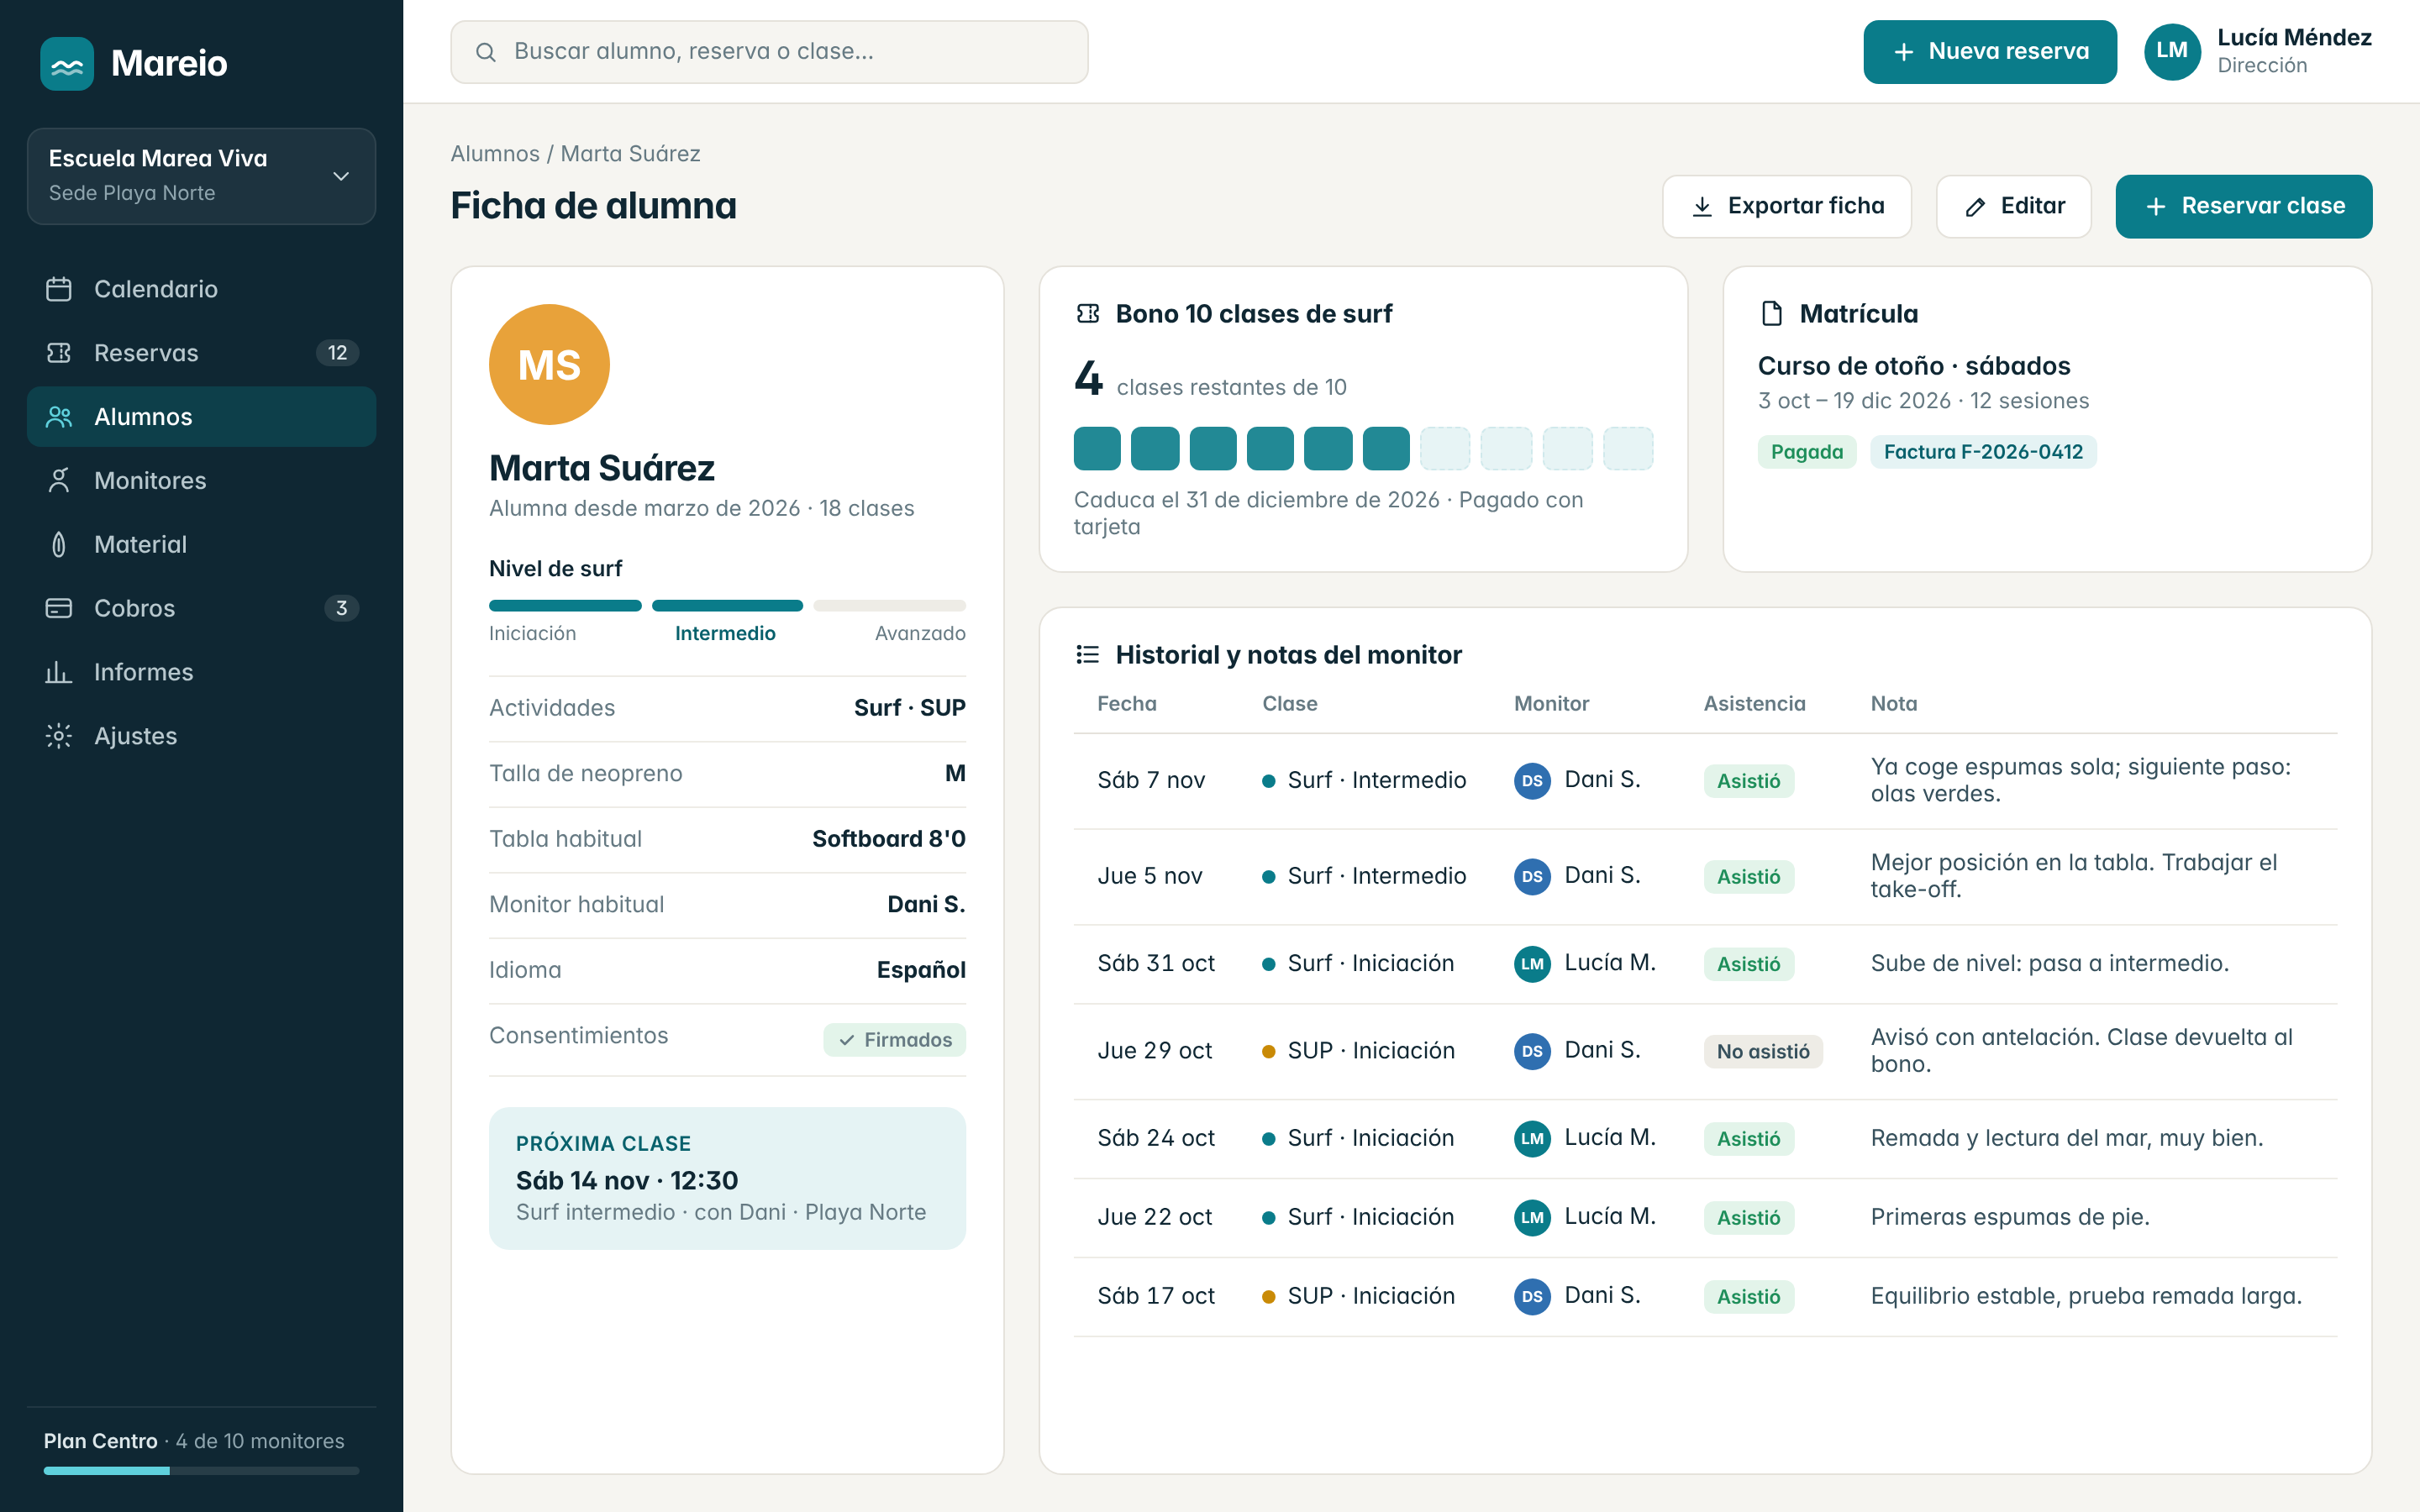Click the Ajustes gear icon in sidebar
This screenshot has width=2420, height=1512.
coord(59,736)
